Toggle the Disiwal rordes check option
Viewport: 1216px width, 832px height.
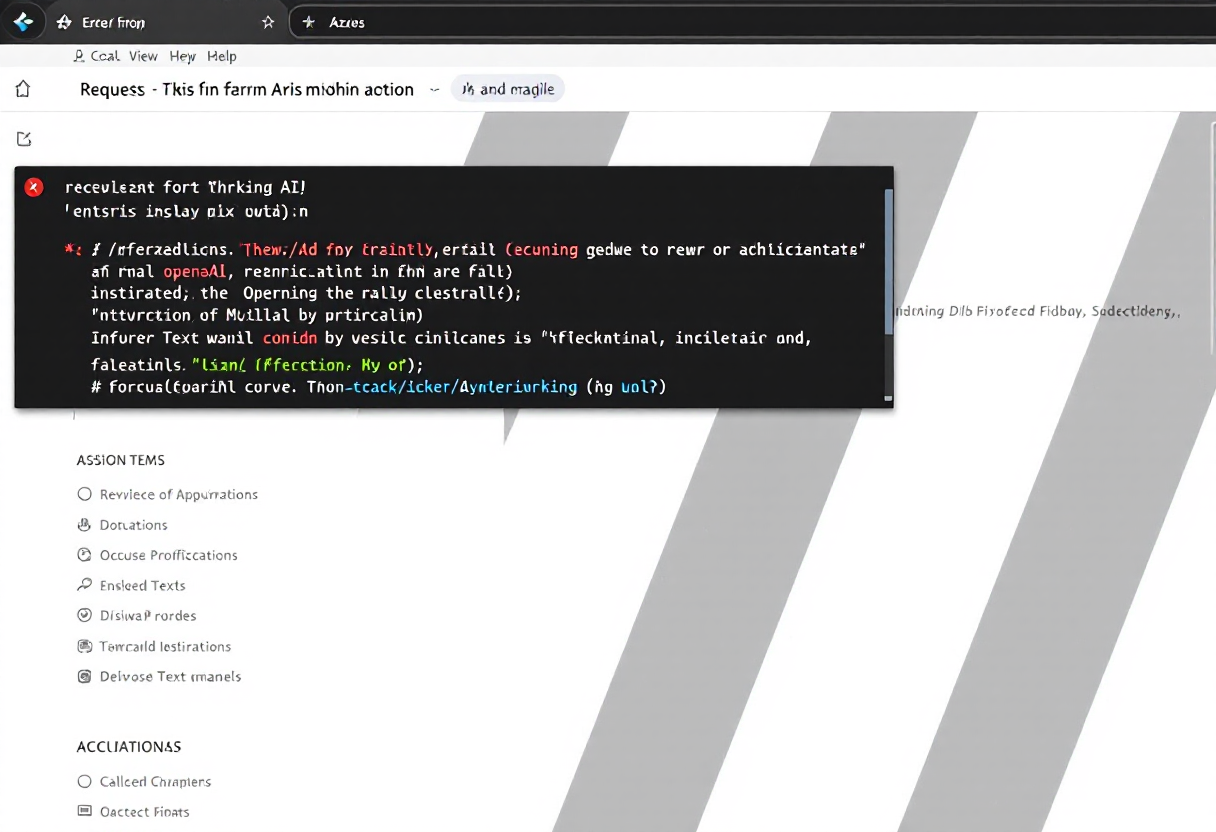pyautogui.click(x=84, y=616)
